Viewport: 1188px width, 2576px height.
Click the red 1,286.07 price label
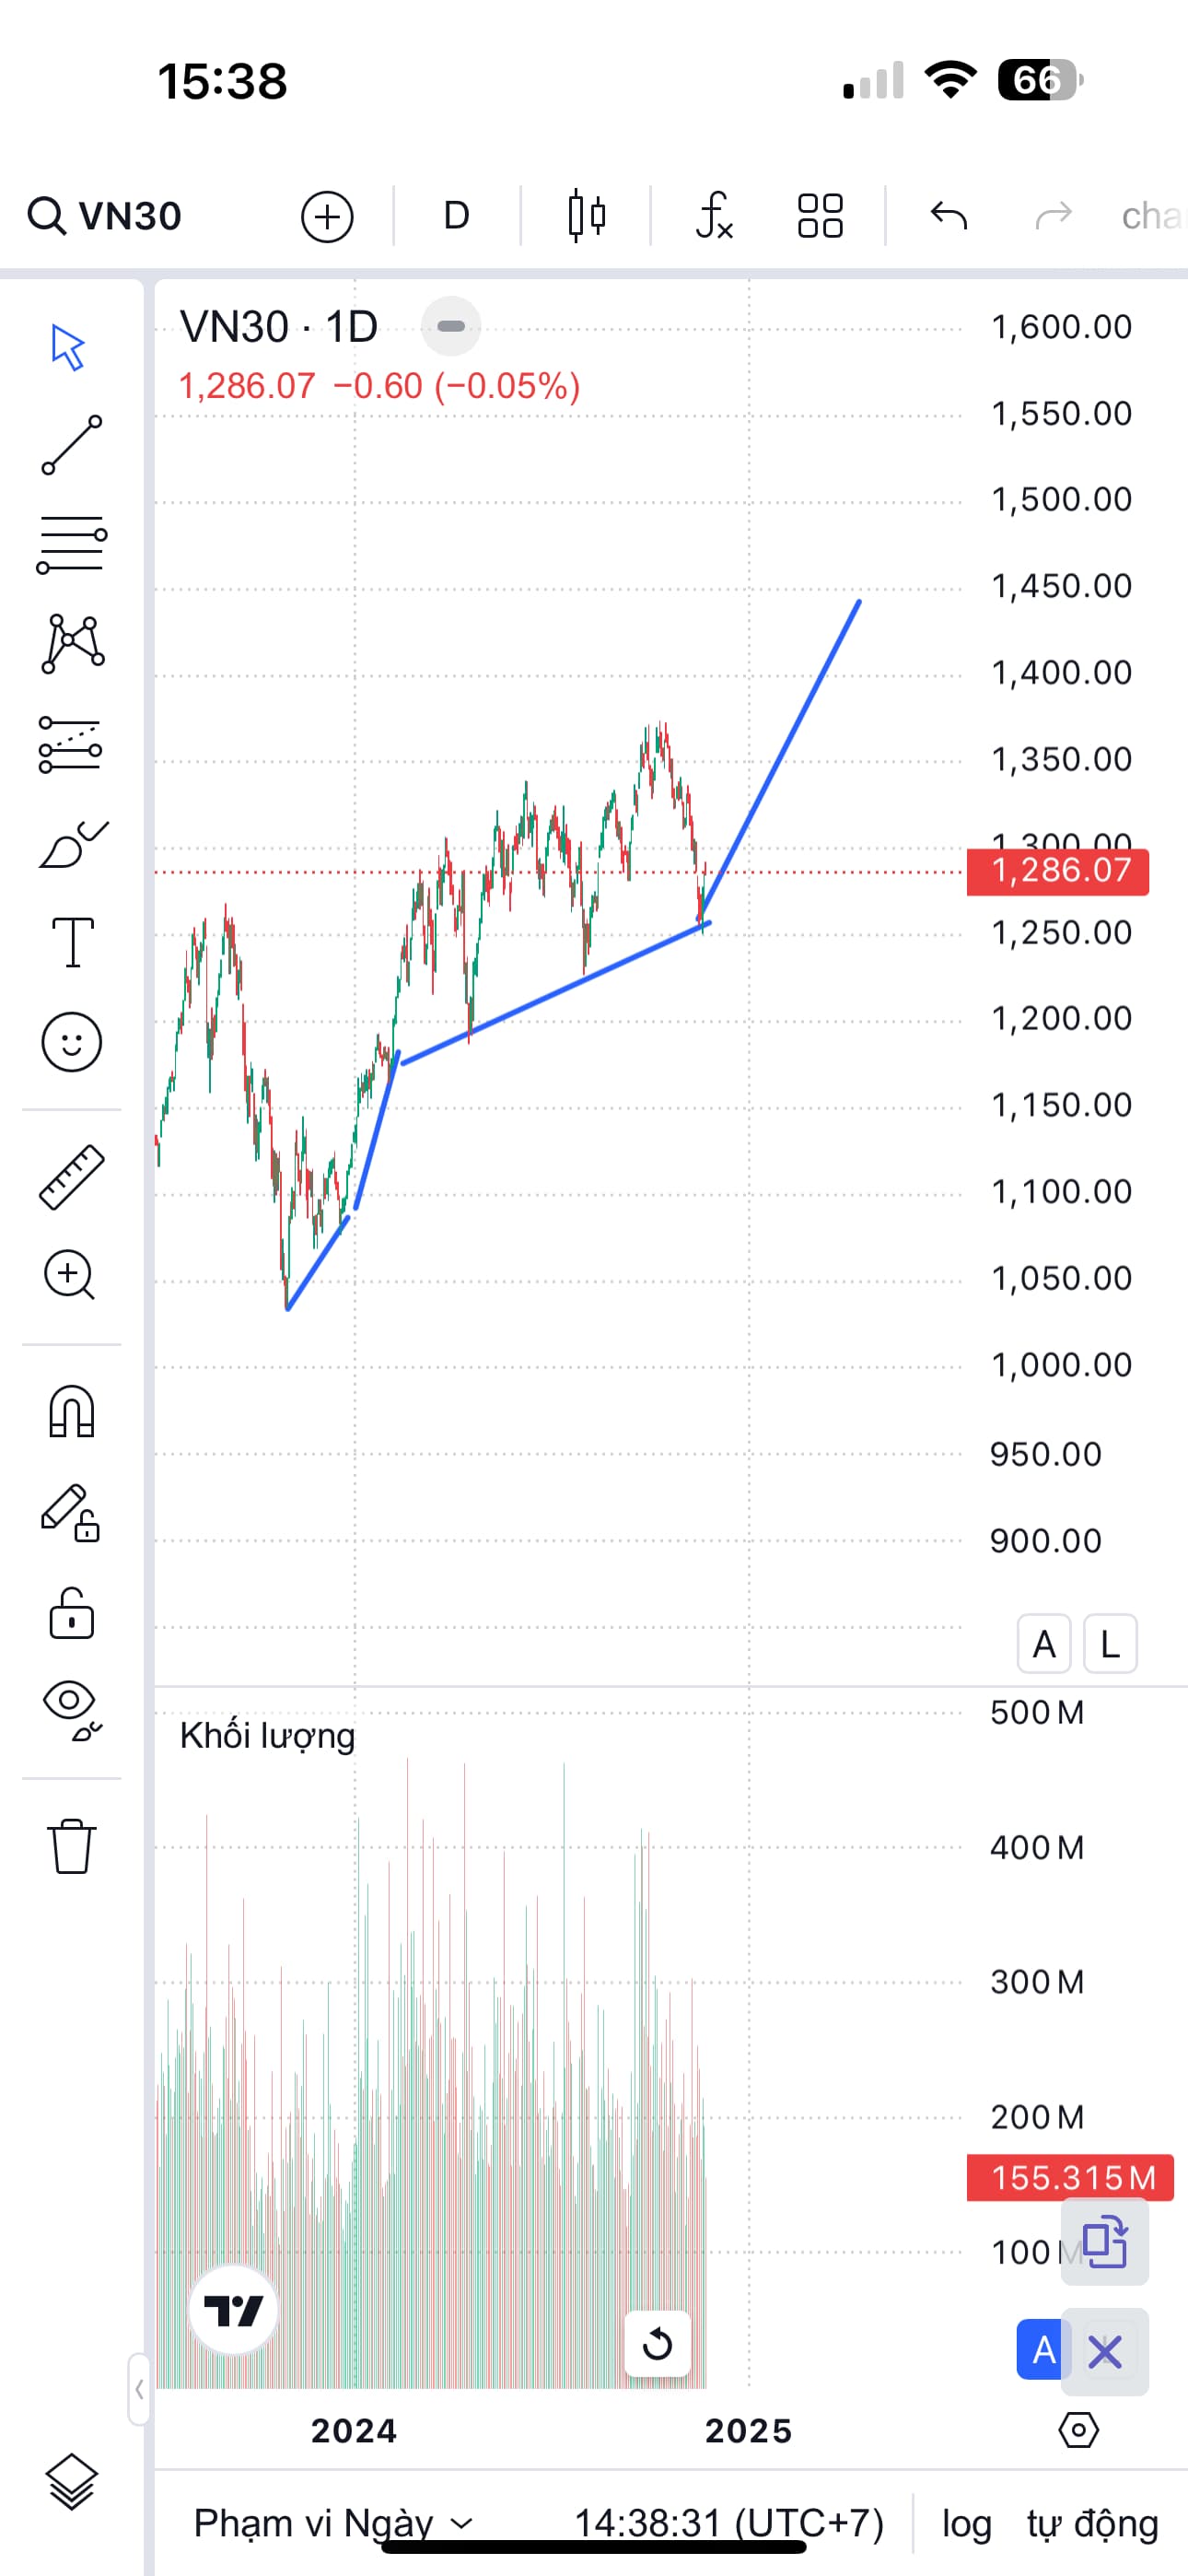(x=1057, y=871)
